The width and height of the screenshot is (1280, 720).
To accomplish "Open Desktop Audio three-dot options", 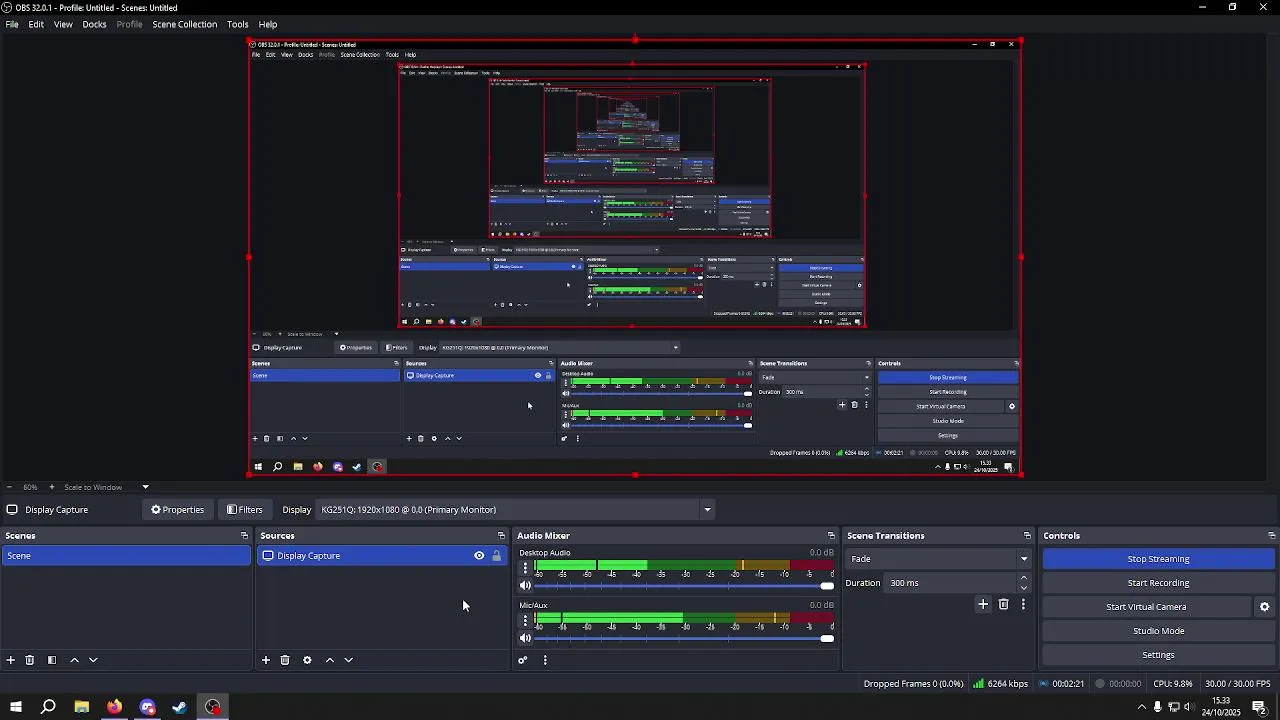I will point(525,568).
